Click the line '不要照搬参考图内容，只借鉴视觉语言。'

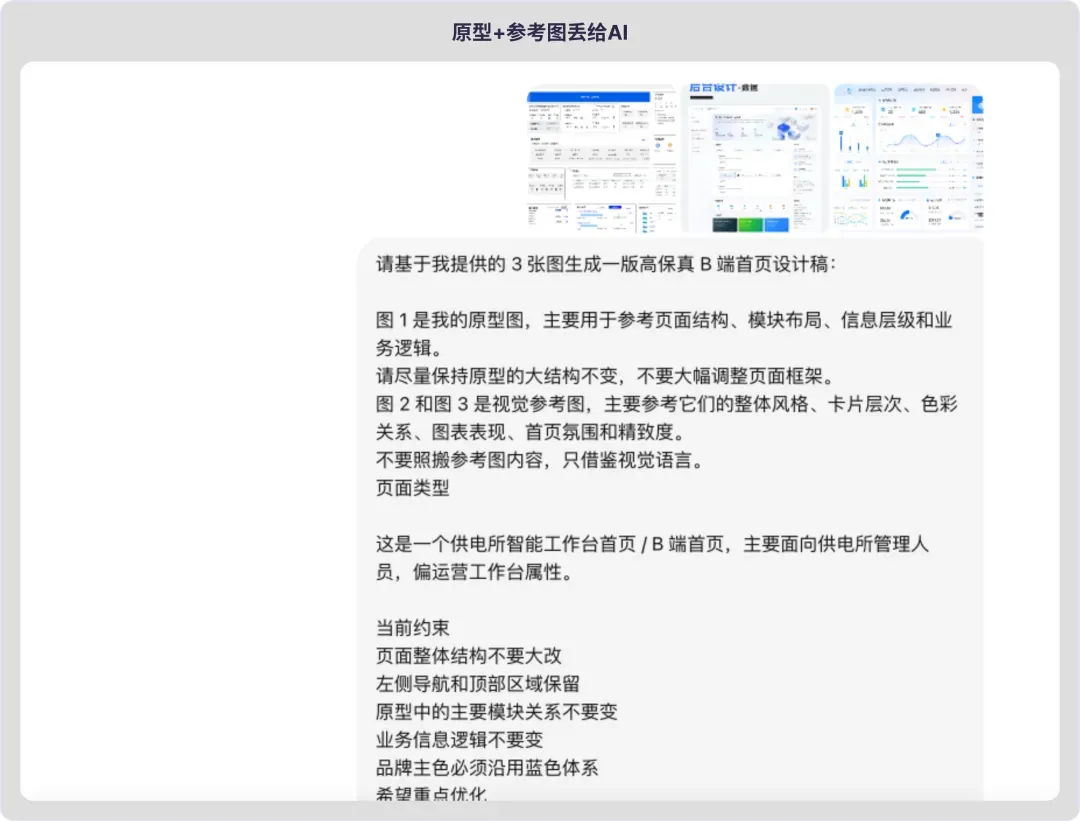point(540,460)
